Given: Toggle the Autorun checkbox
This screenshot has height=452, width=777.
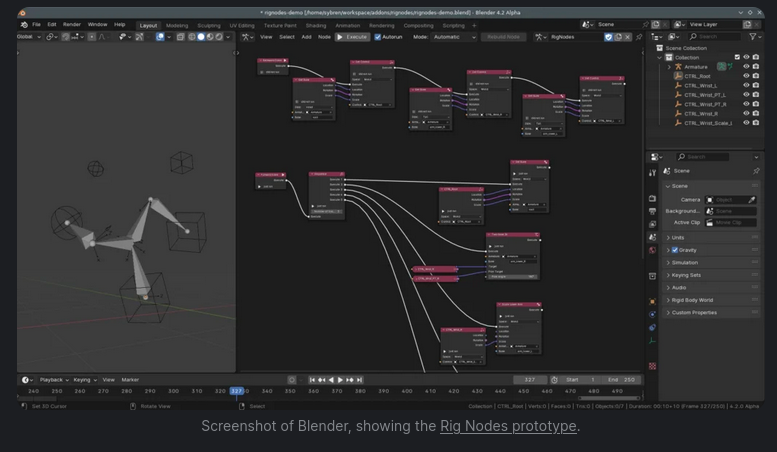Looking at the screenshot, I should tap(378, 37).
